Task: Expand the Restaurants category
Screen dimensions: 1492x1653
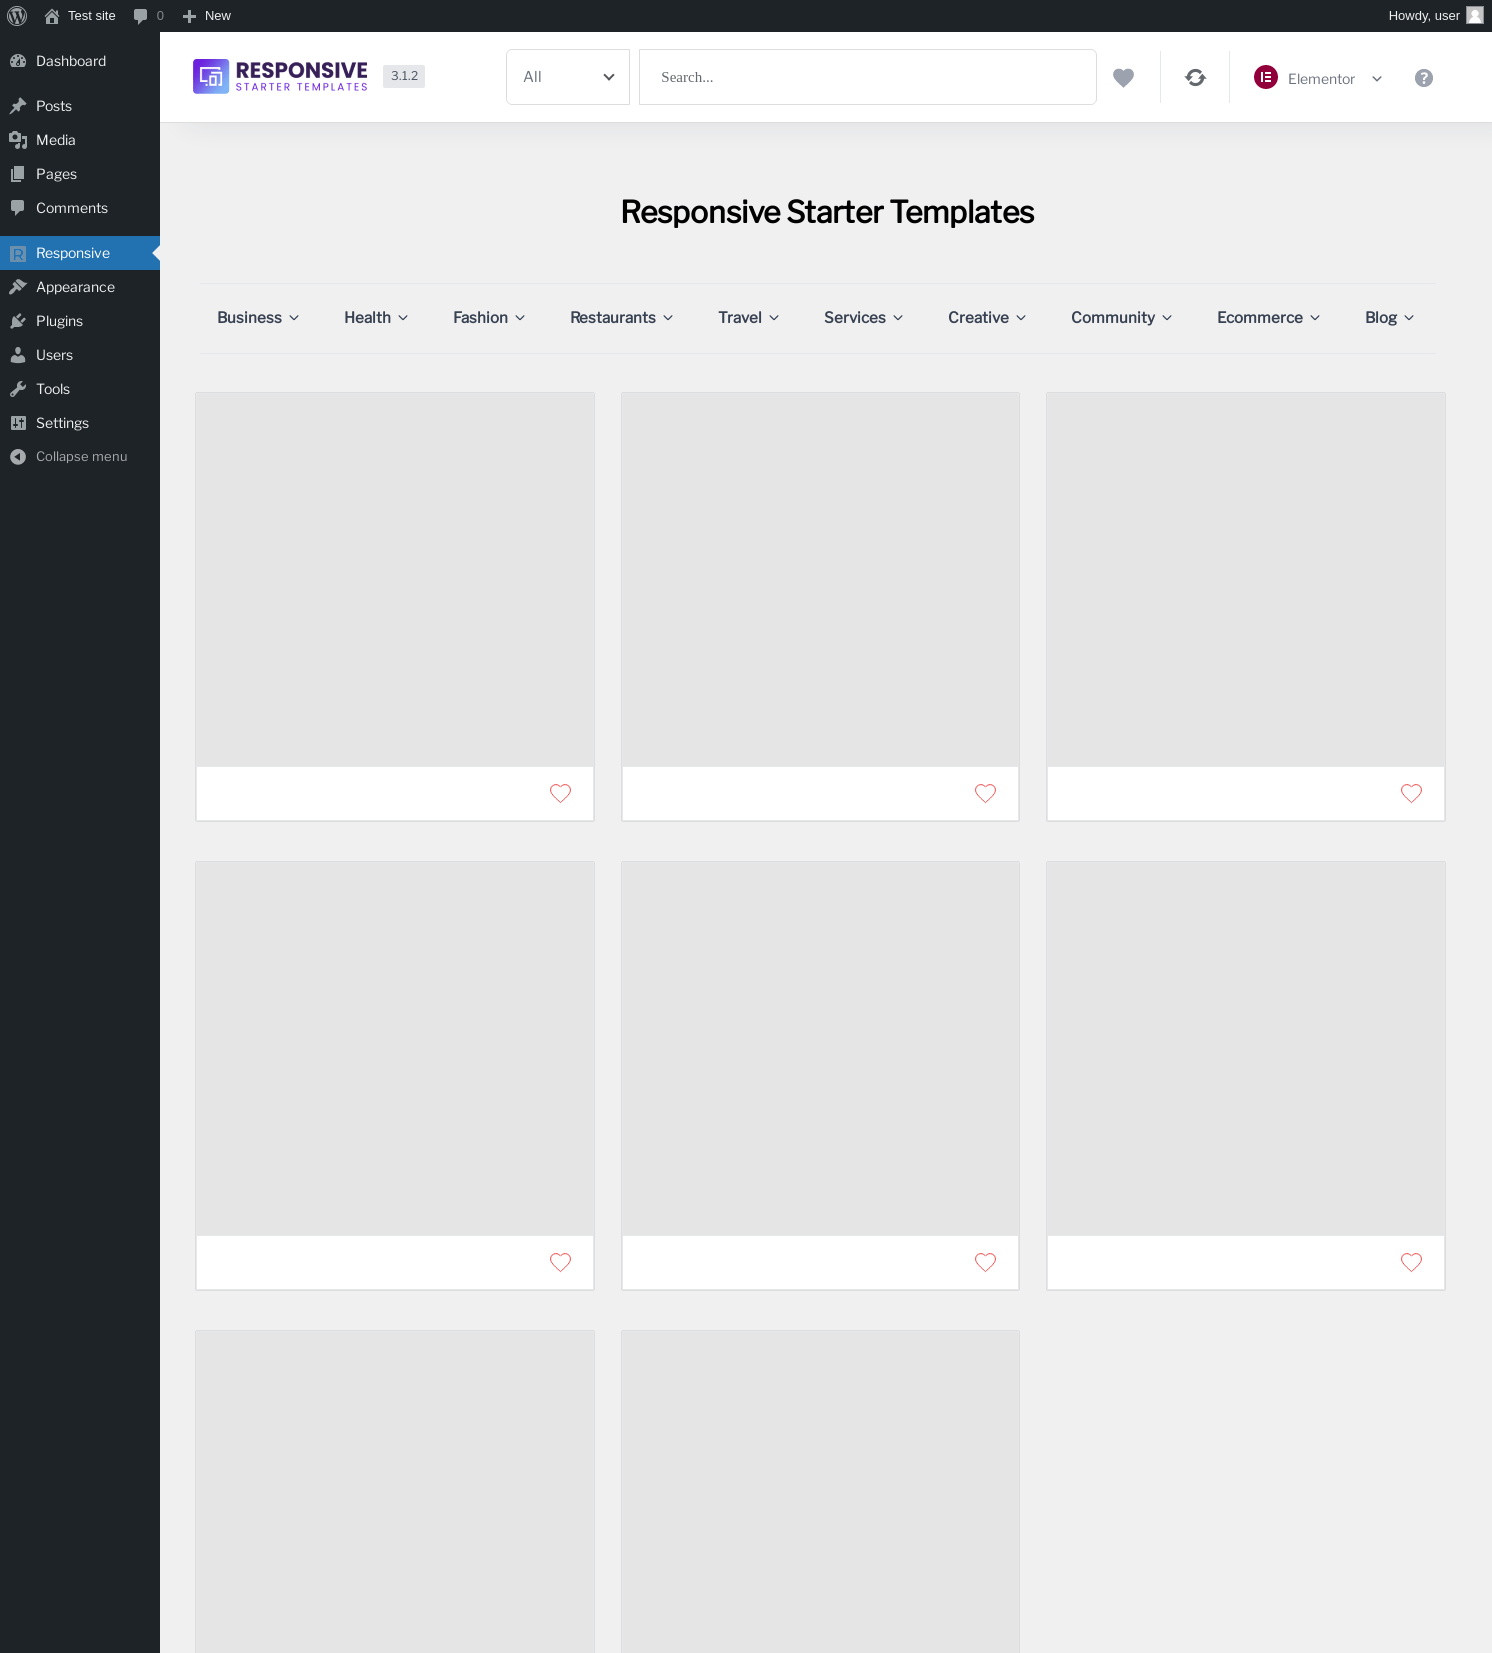Action: click(622, 317)
